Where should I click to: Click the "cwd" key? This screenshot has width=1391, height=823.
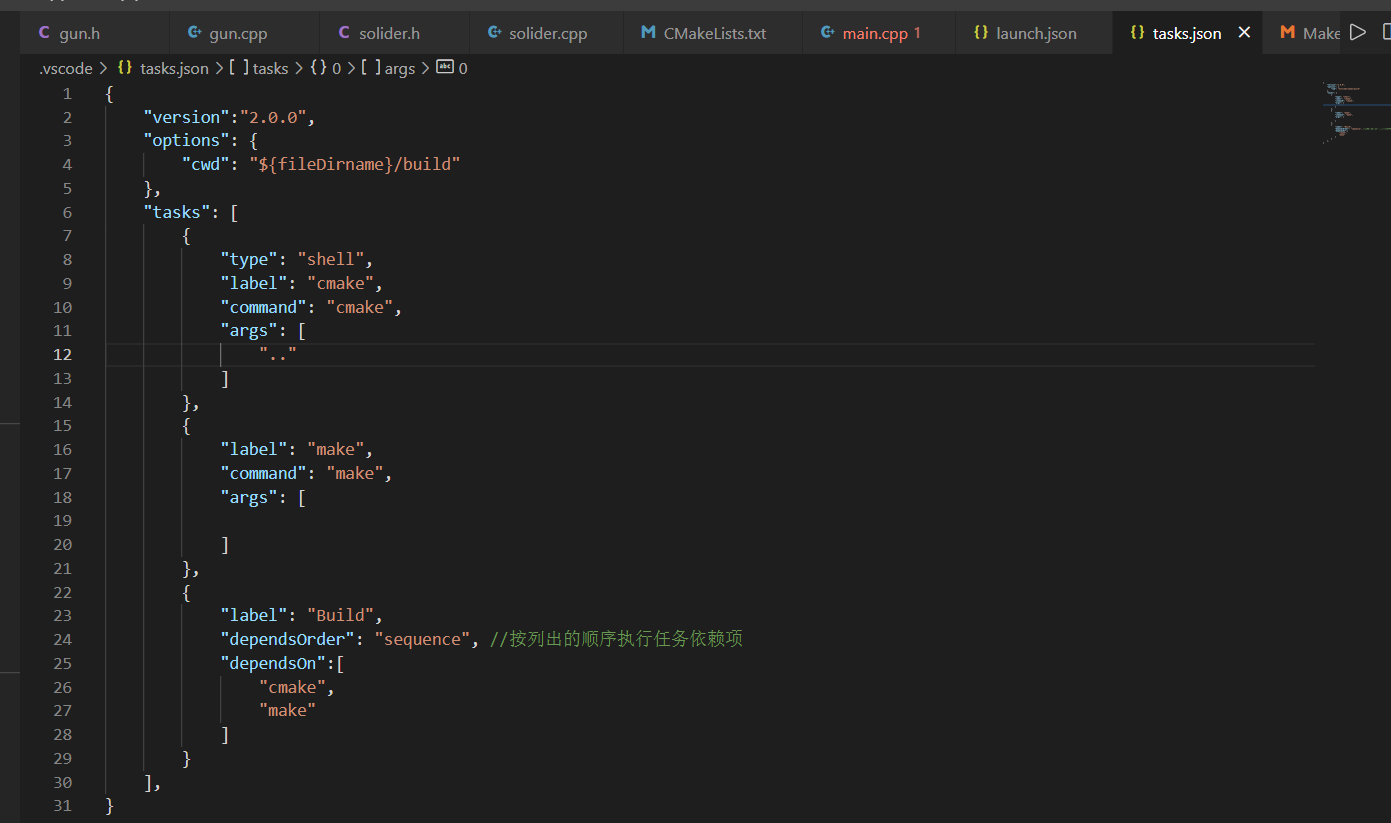[x=206, y=164]
